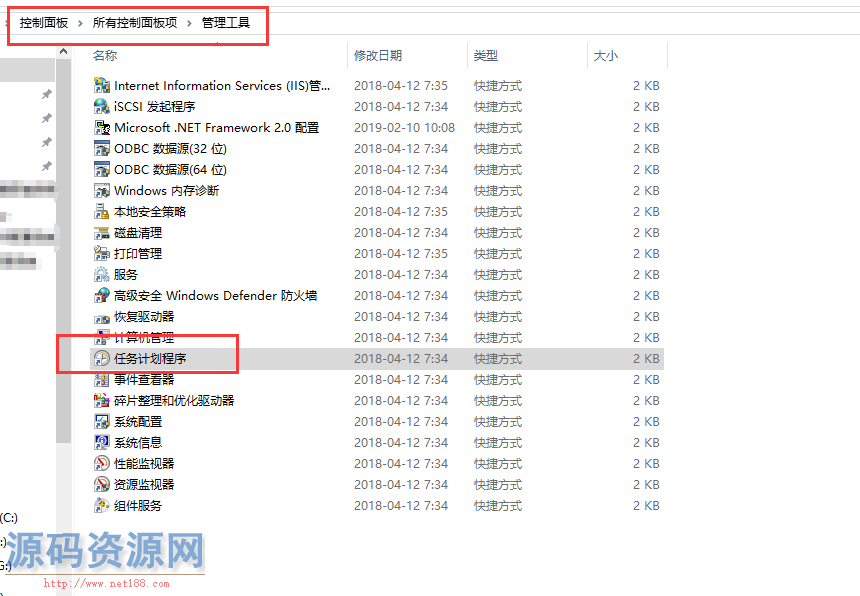Image resolution: width=860 pixels, height=596 pixels.
Task: Click the Internet Information Services (IIS) manager icon
Action: point(101,86)
